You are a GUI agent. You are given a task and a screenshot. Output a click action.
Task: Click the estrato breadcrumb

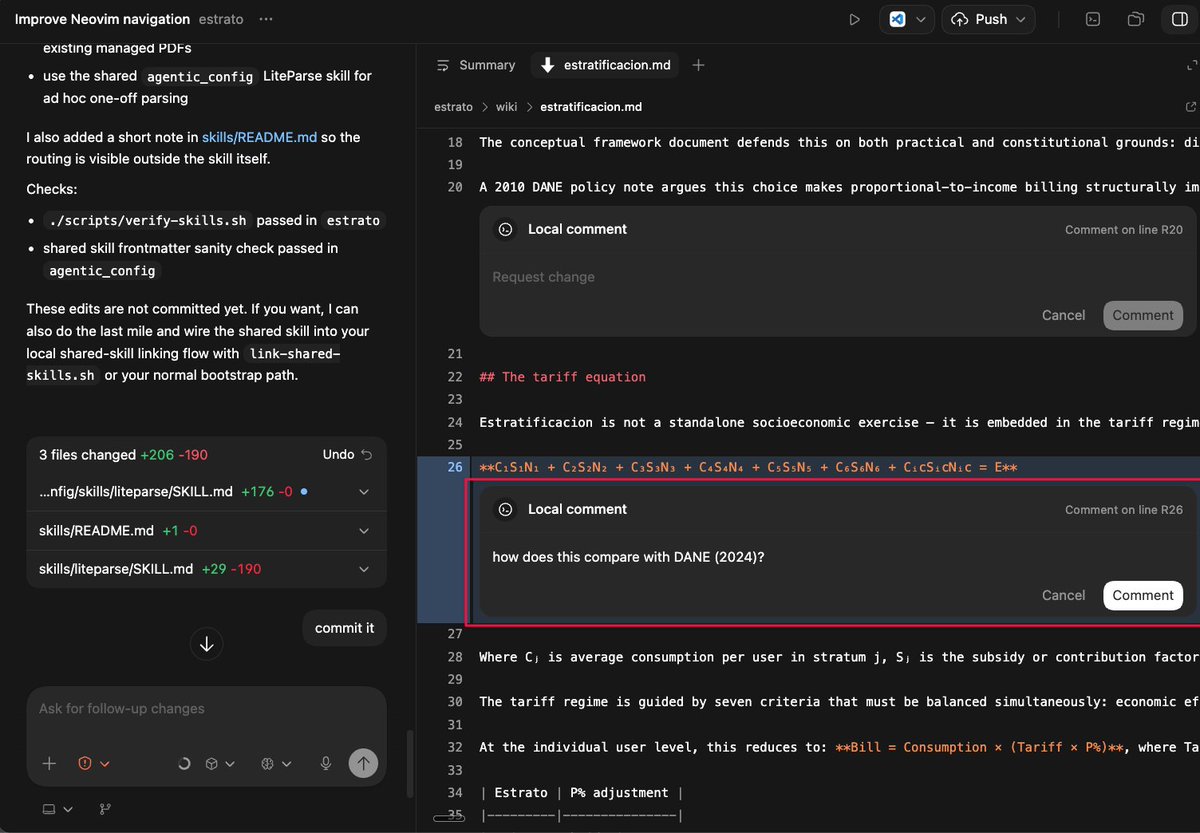tap(454, 107)
